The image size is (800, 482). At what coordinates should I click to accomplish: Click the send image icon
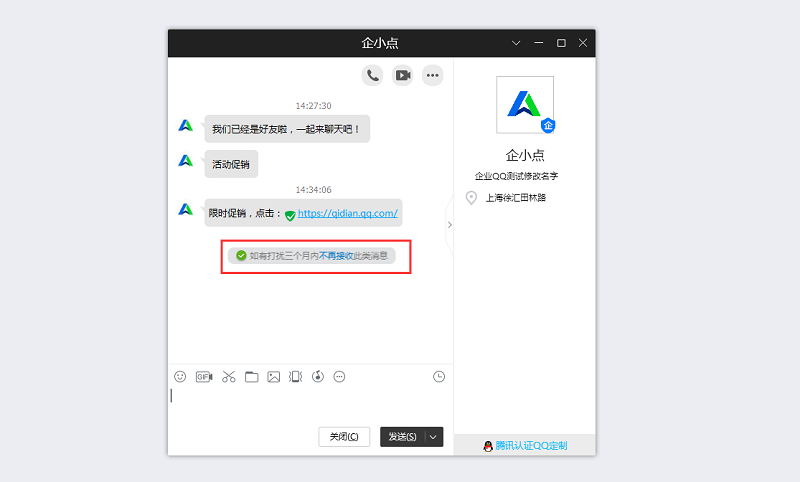(x=274, y=376)
